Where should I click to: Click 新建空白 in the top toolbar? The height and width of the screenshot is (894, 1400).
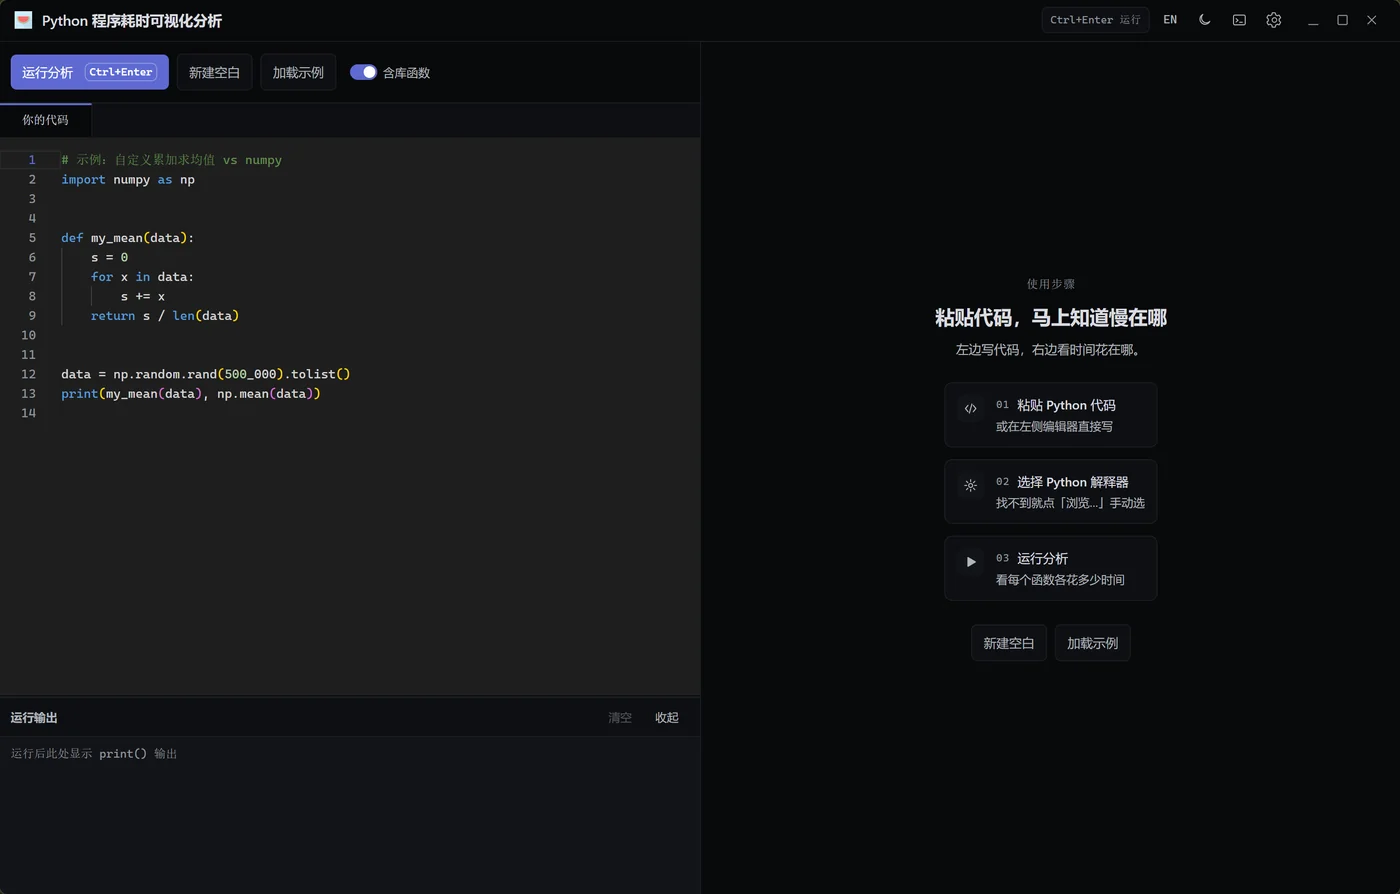tap(215, 72)
